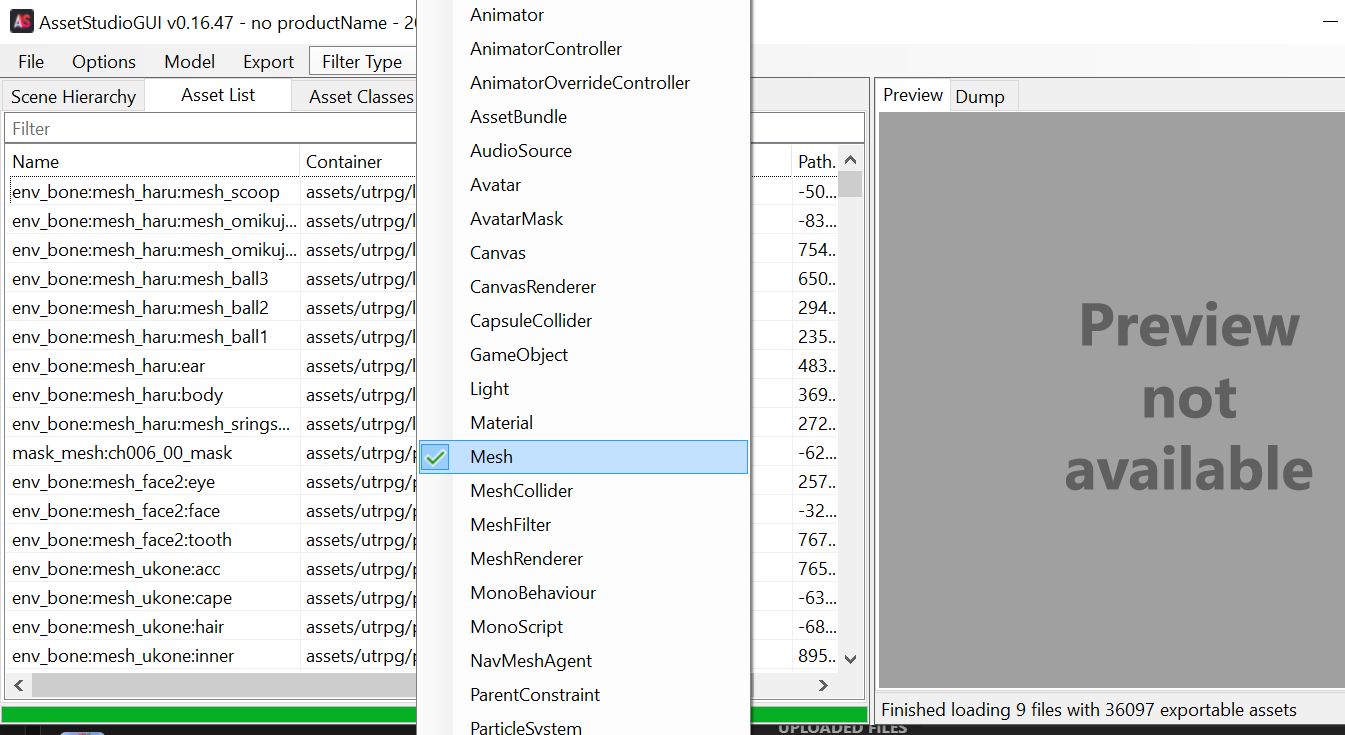
Task: Uncheck the Mesh filter checkmark
Action: (435, 457)
